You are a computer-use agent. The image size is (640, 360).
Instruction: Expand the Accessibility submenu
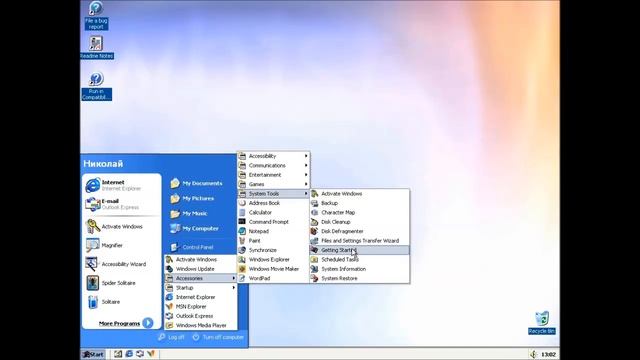coord(273,156)
